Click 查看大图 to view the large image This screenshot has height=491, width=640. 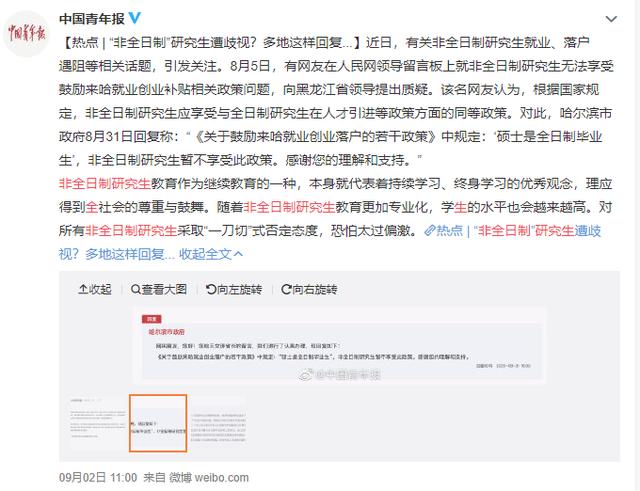159,289
